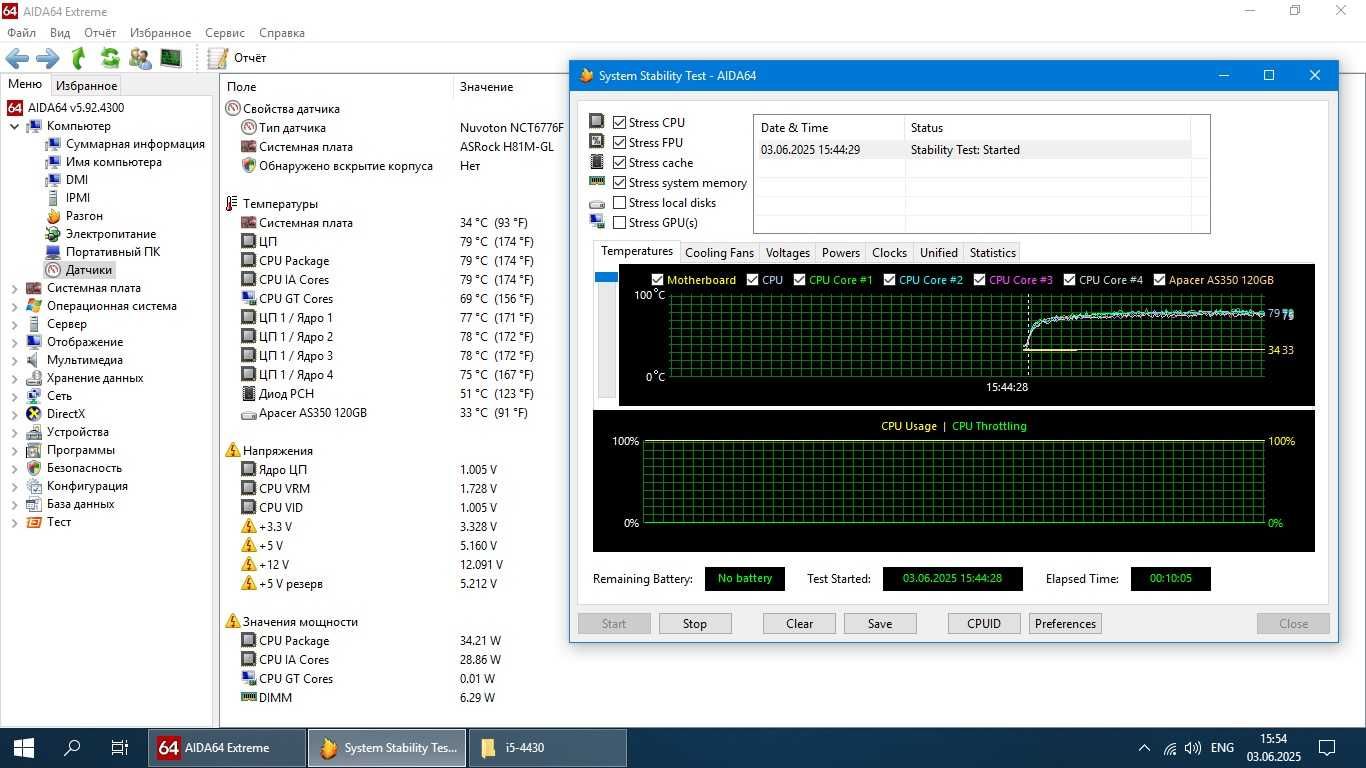Uncheck the Stress cache checkbox

coord(619,162)
